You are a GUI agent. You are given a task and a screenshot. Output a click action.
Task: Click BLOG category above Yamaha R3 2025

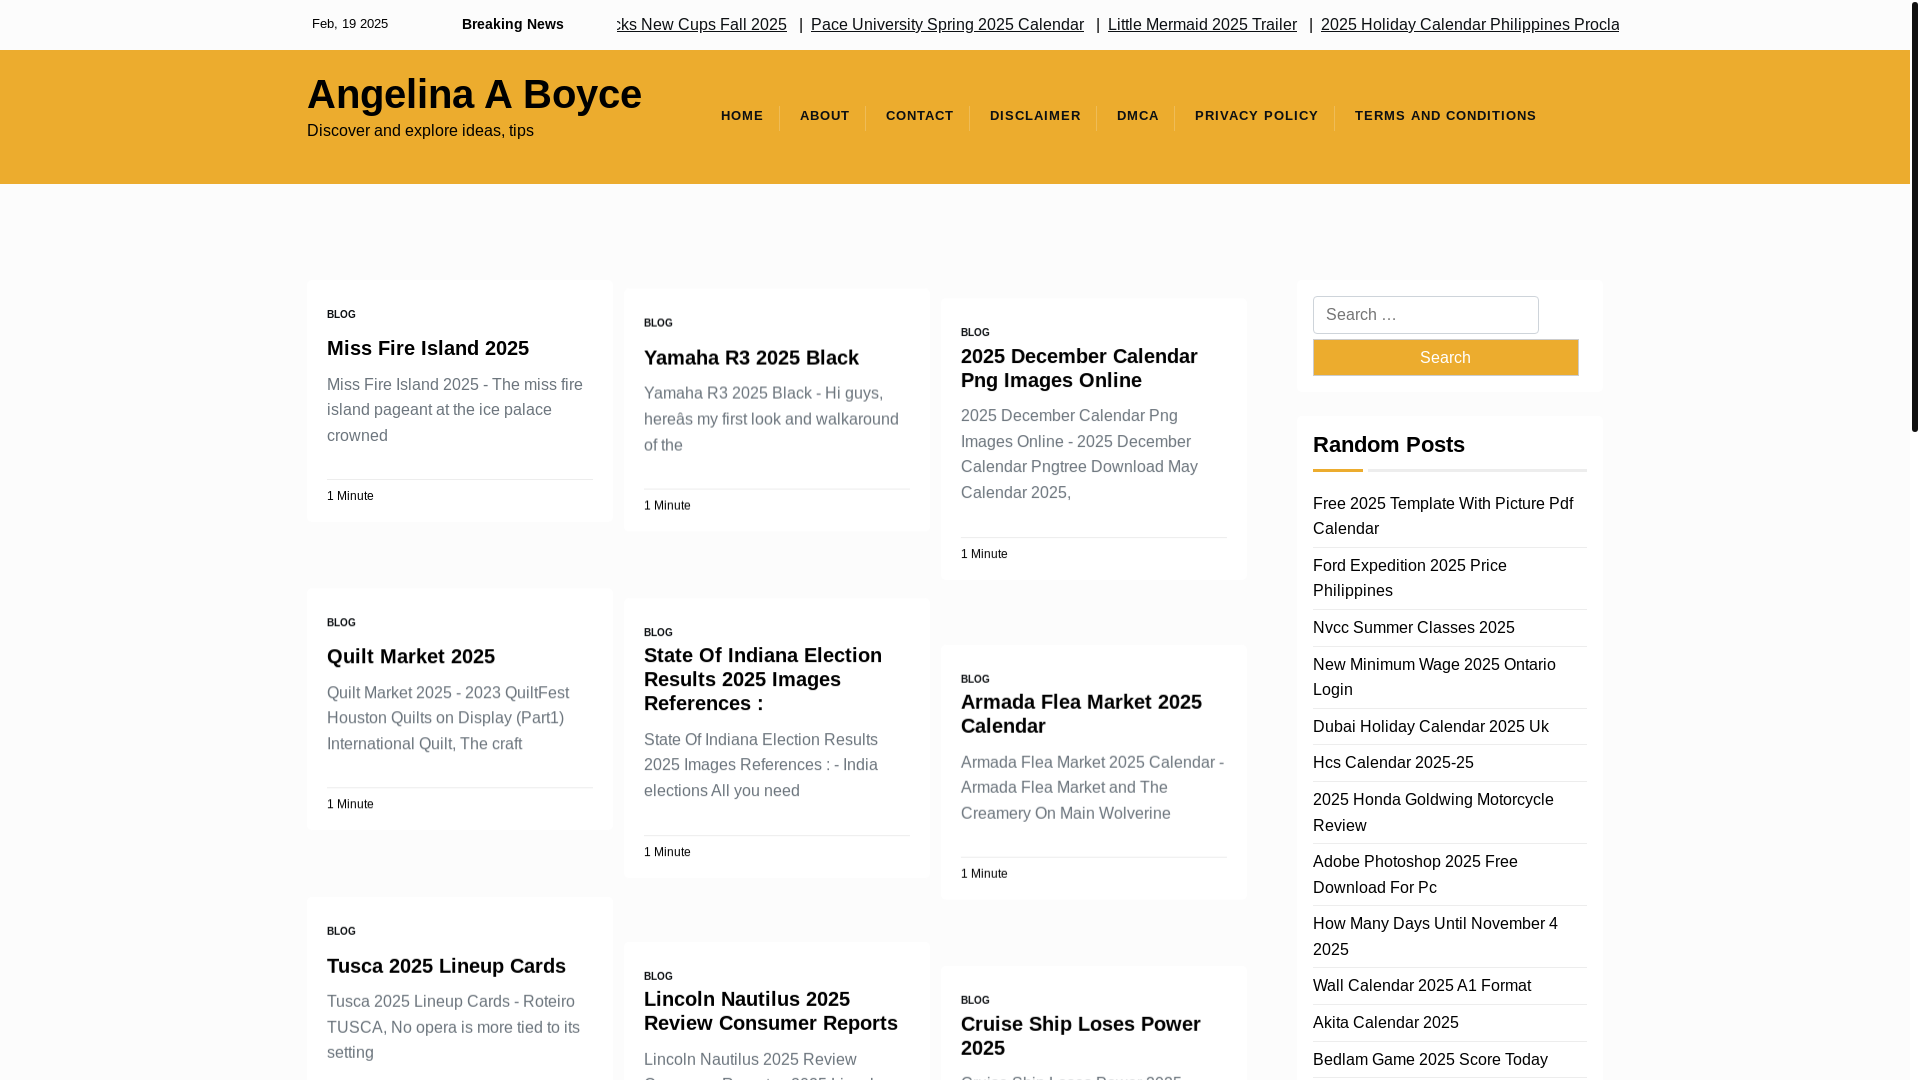pyautogui.click(x=658, y=324)
